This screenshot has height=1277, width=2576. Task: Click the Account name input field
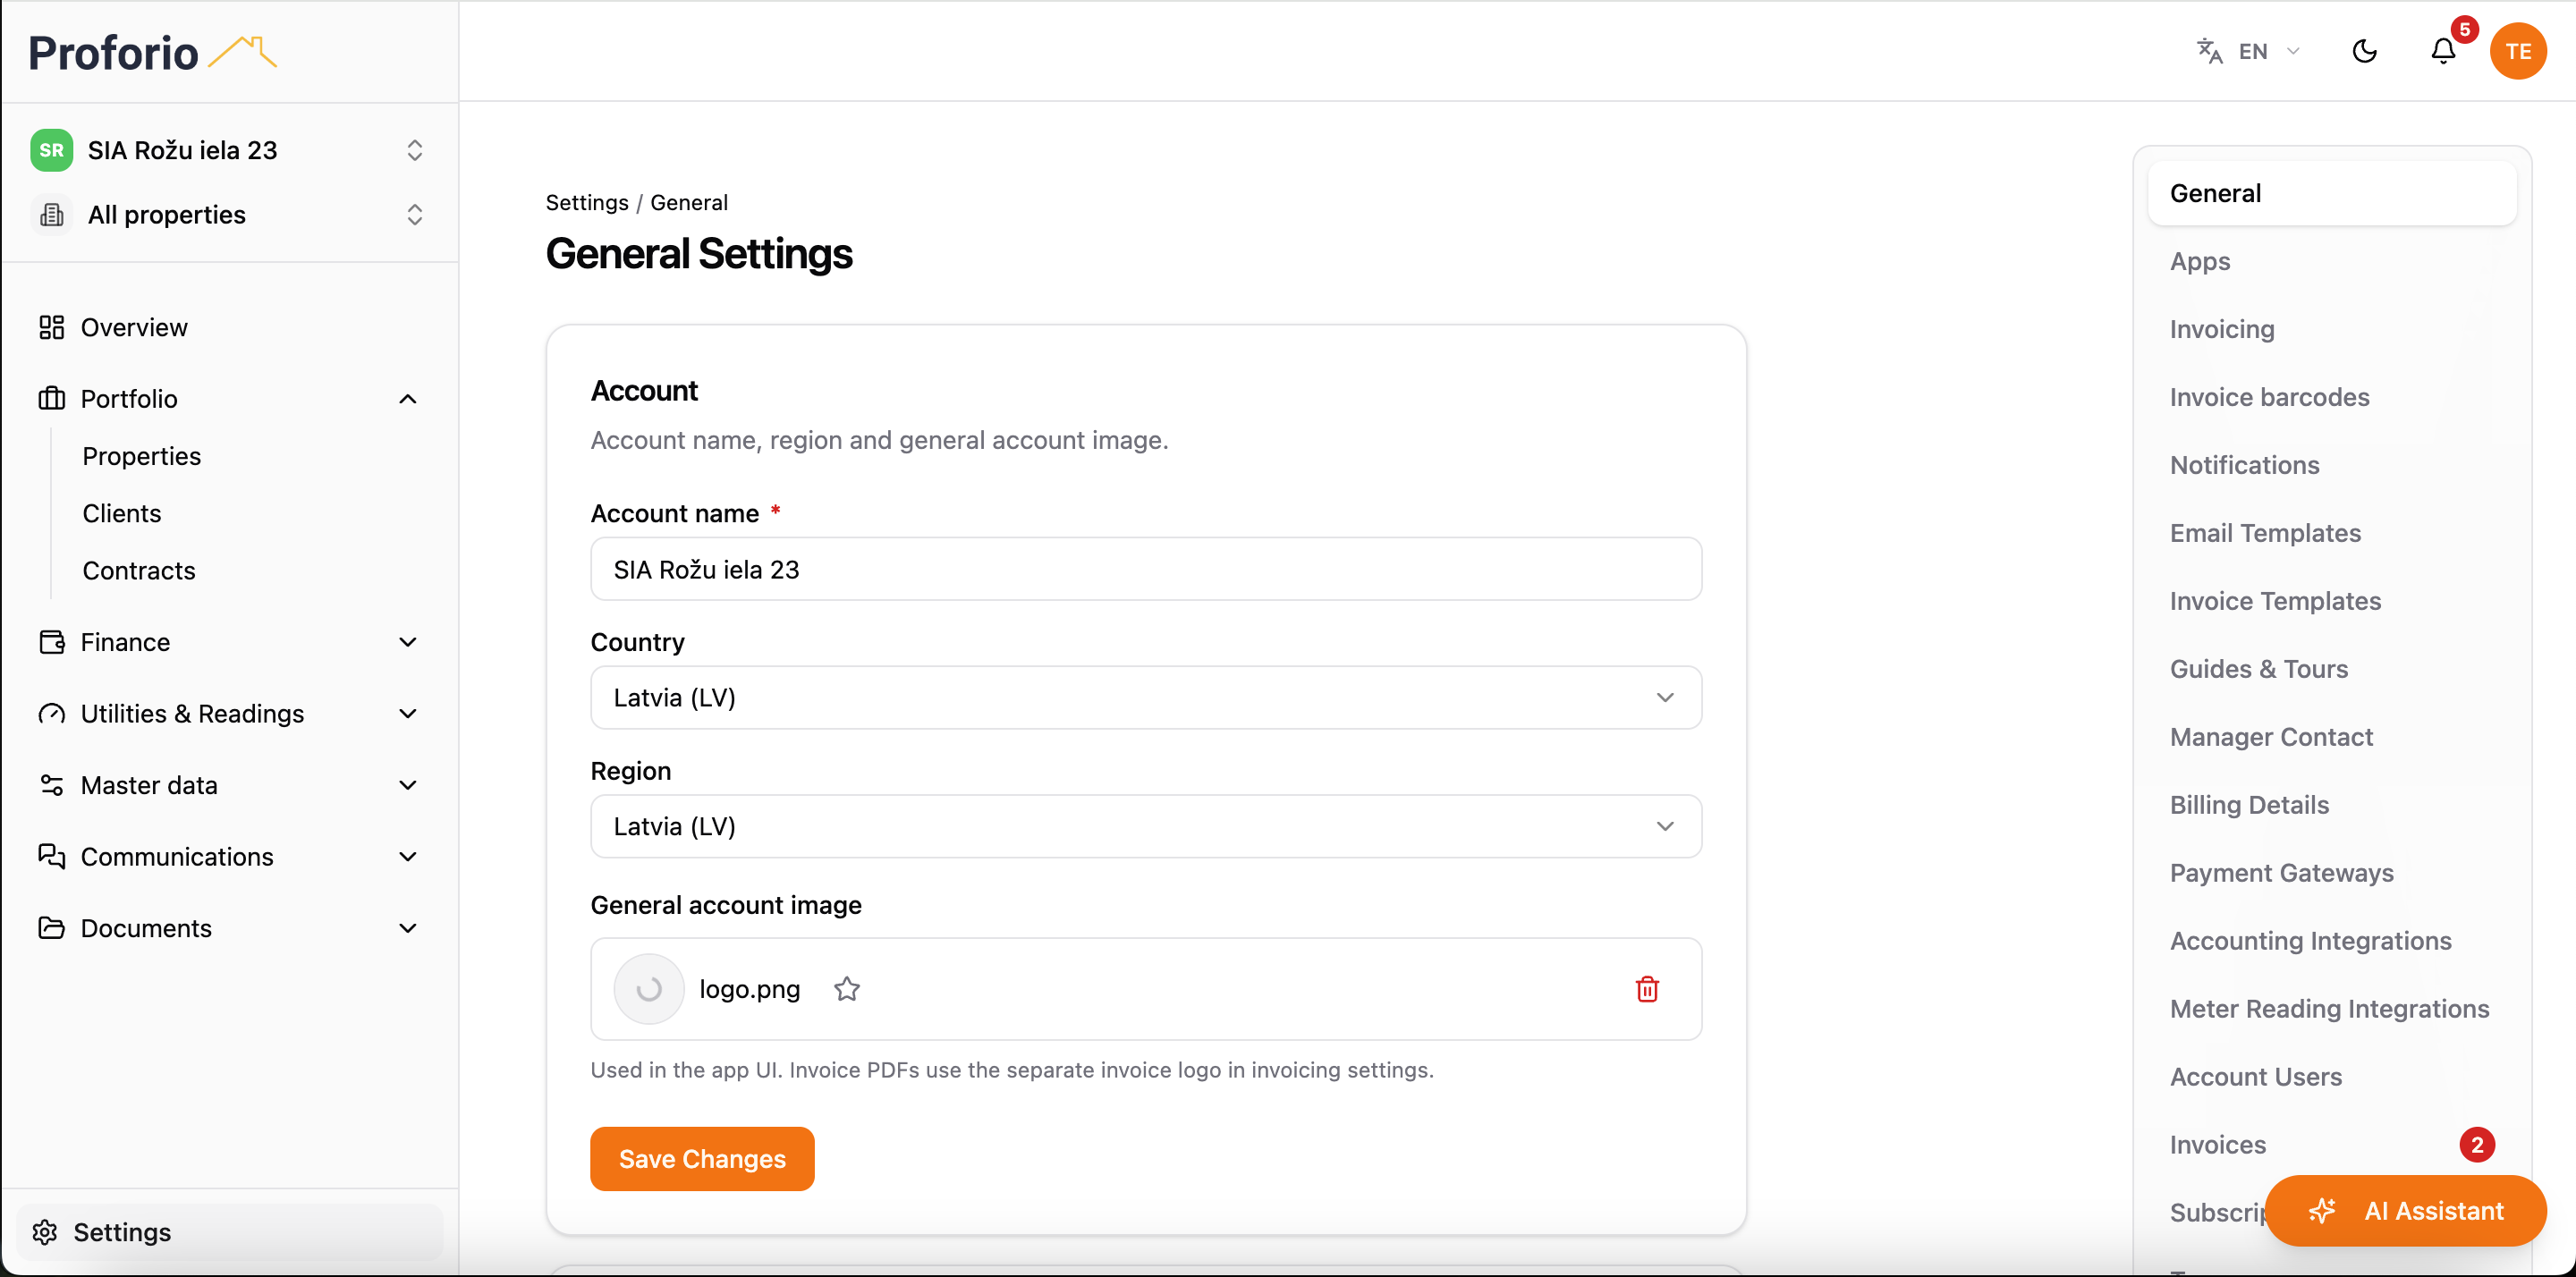[1146, 569]
